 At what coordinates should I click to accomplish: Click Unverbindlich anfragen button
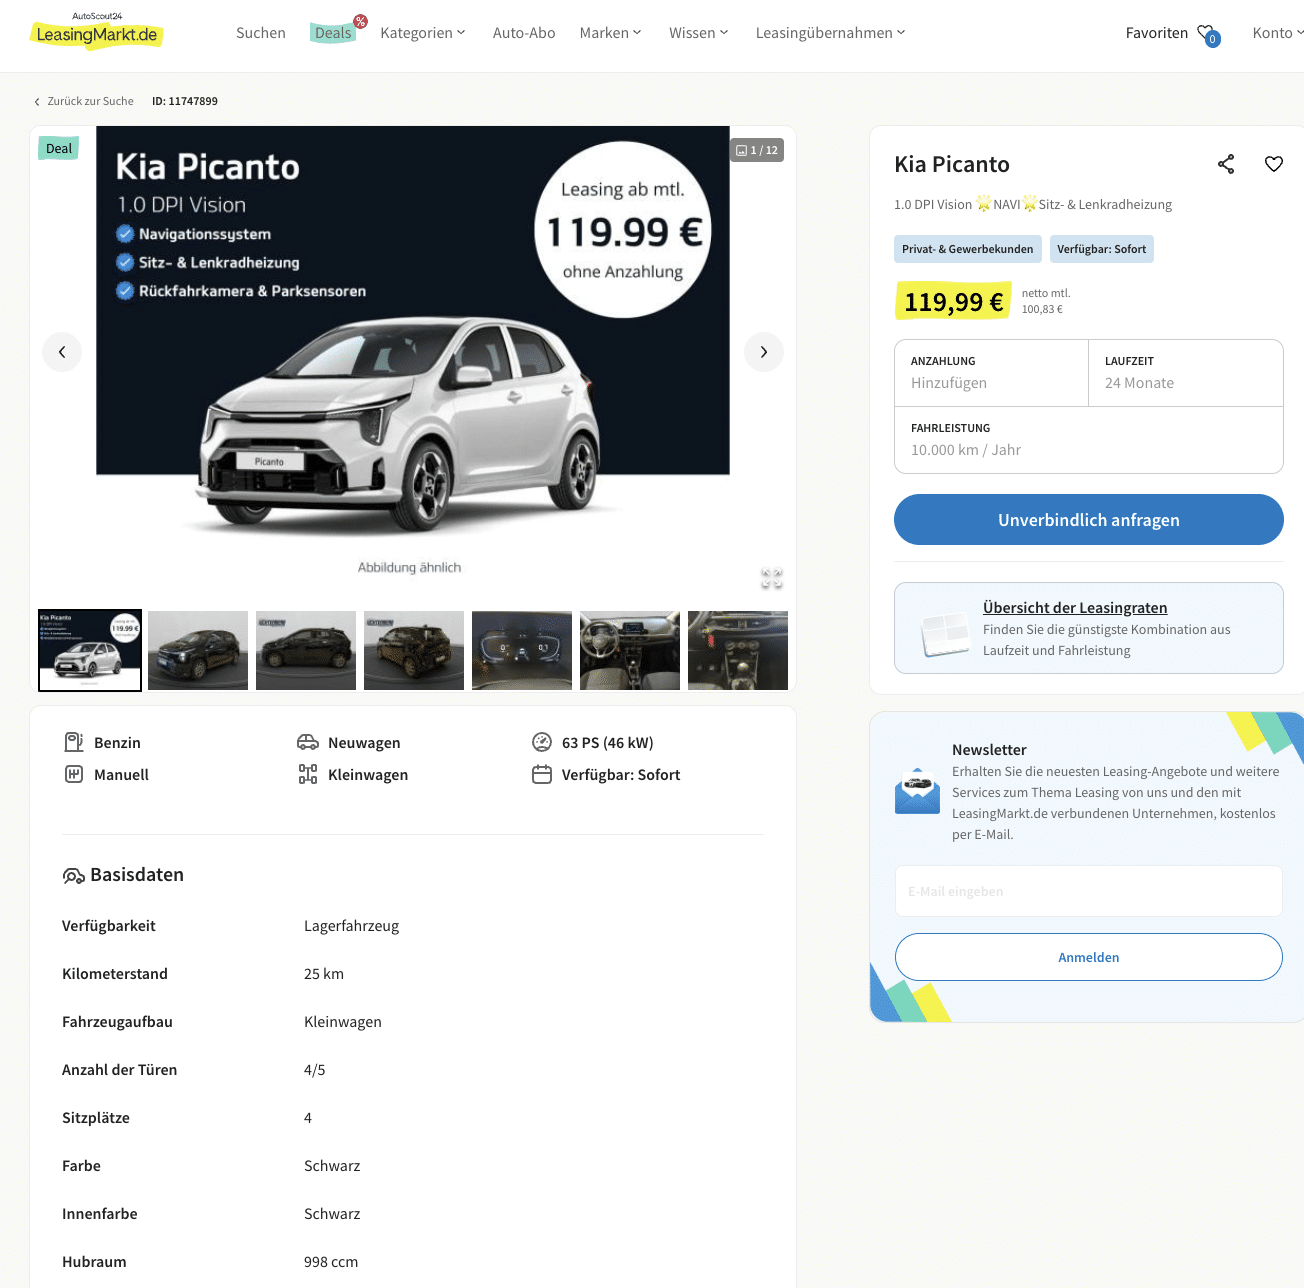click(1089, 520)
